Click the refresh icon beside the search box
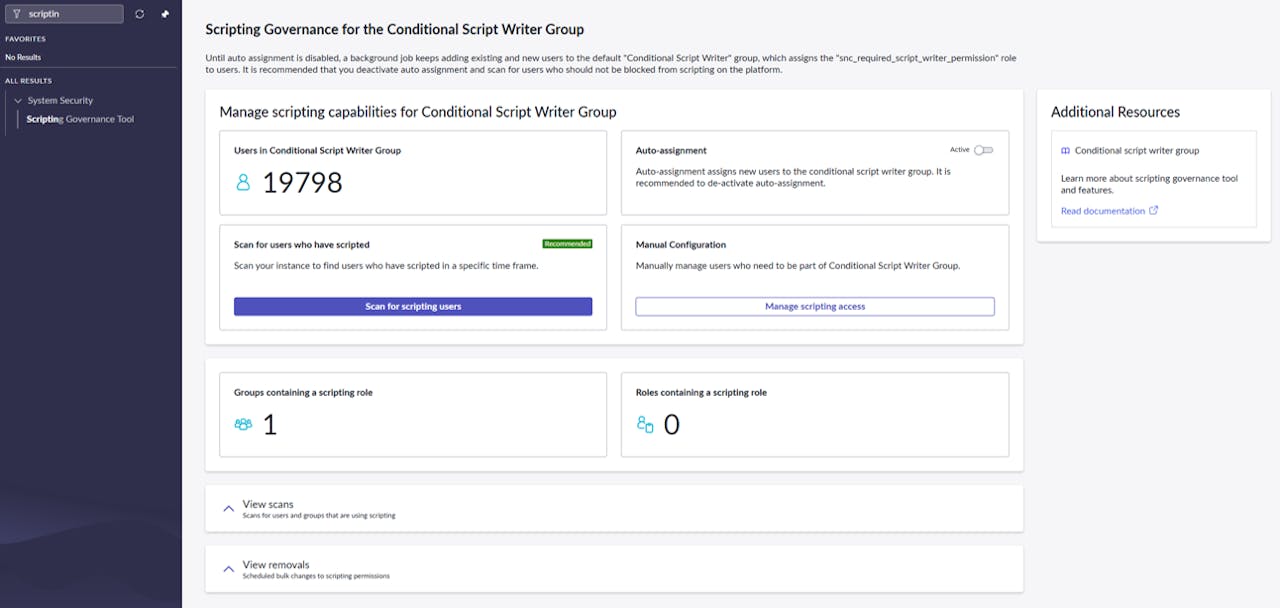 pos(139,13)
